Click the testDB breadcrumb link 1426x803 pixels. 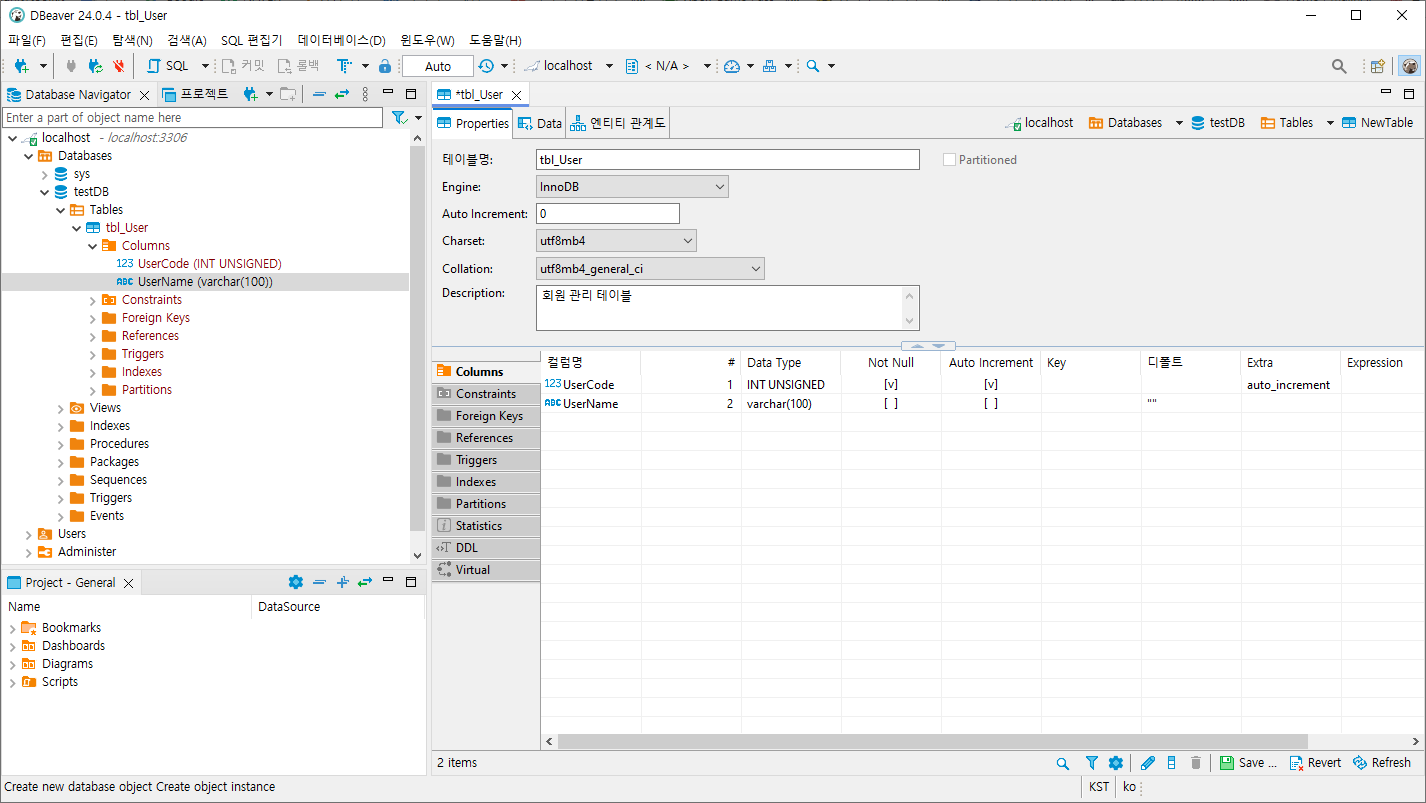[1217, 123]
